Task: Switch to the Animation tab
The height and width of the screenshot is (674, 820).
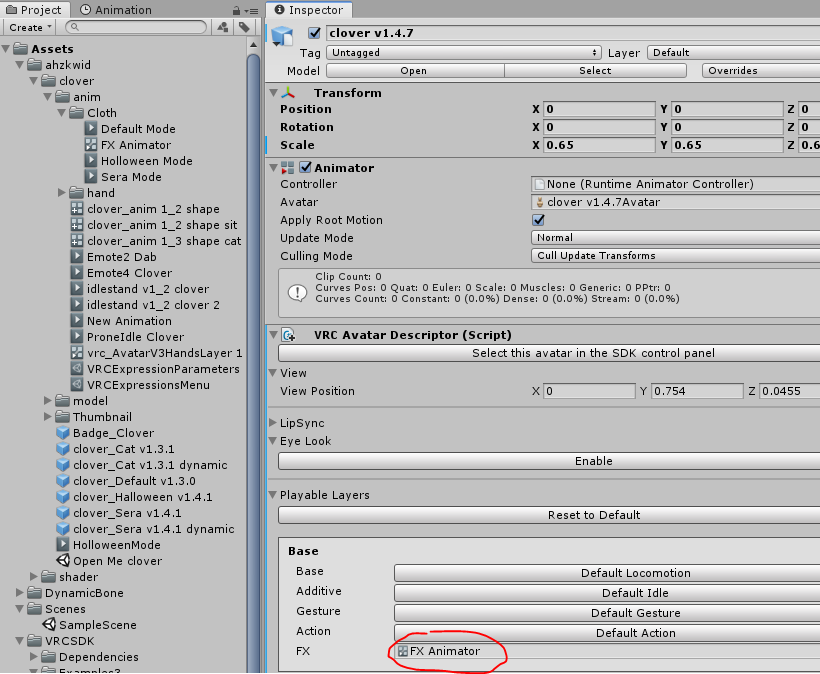Action: coord(116,9)
